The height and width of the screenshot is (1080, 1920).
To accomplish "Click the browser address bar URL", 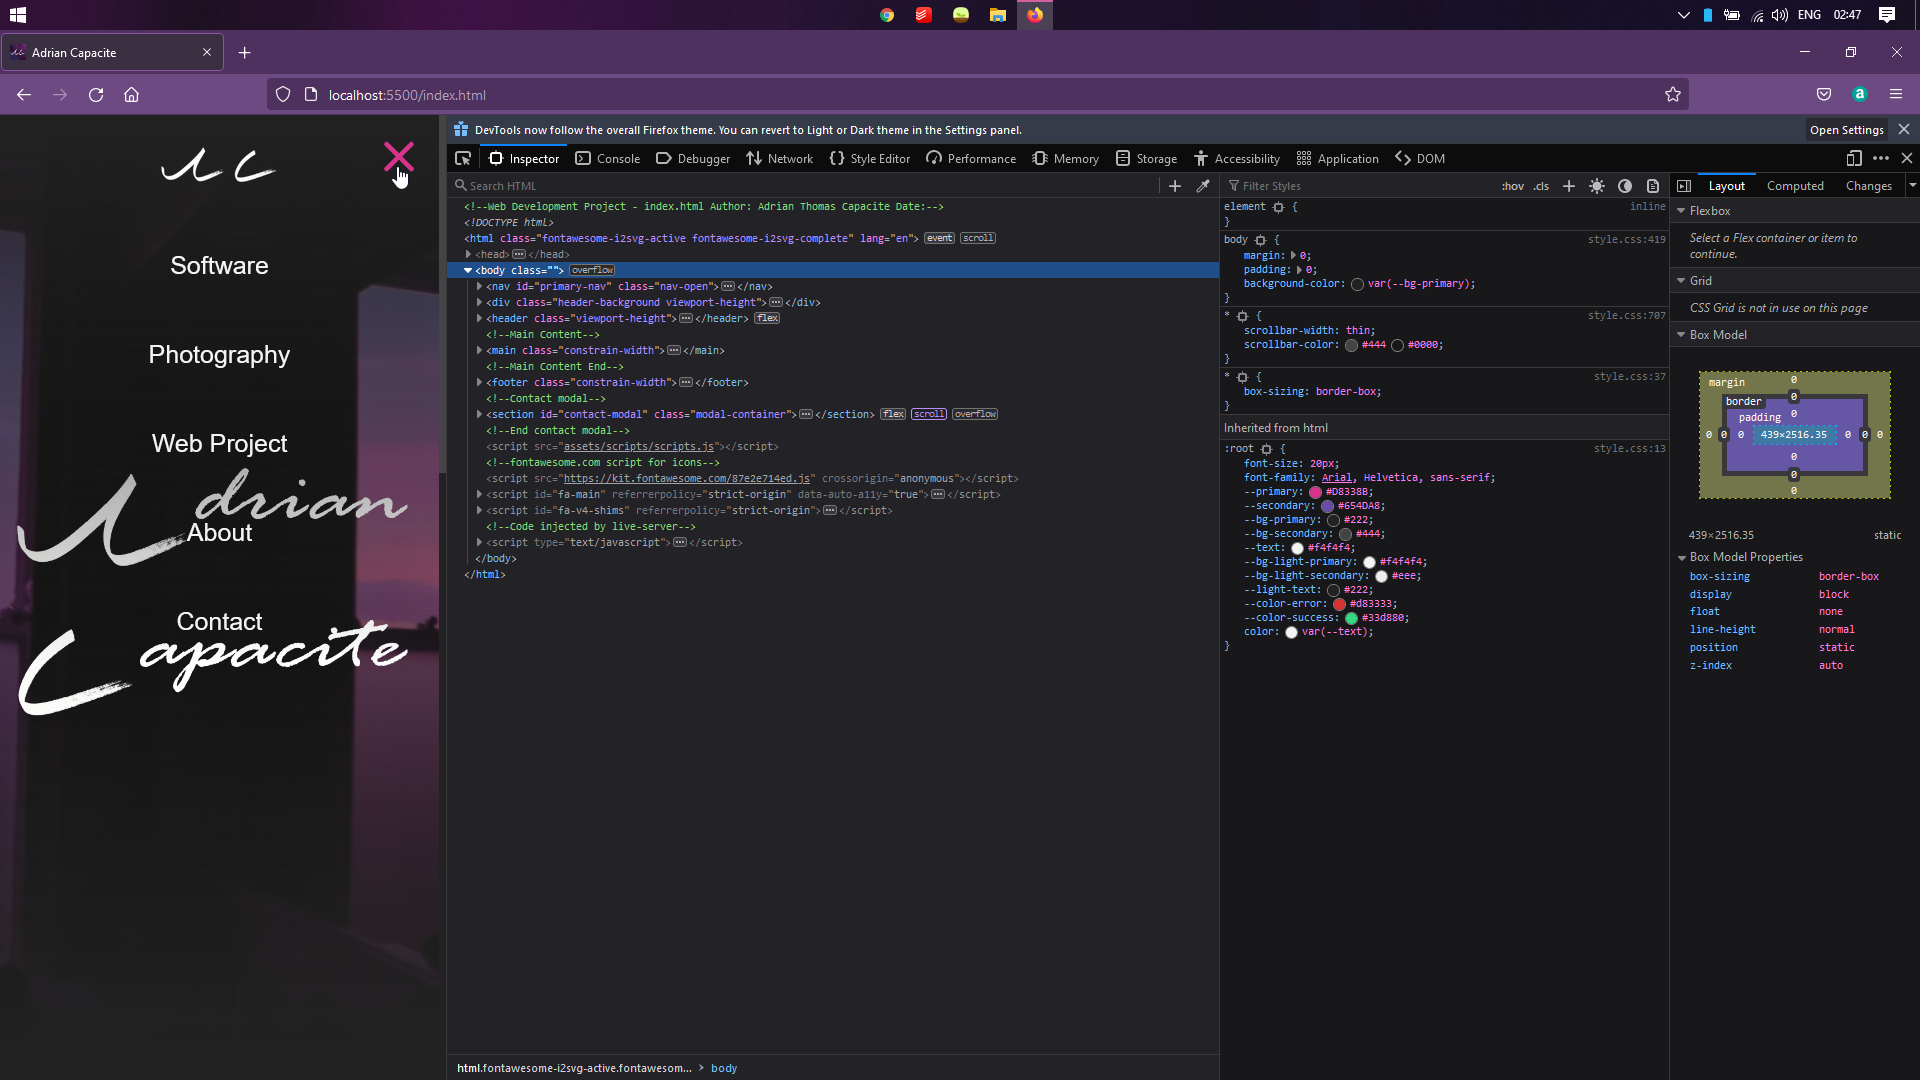I will point(407,95).
